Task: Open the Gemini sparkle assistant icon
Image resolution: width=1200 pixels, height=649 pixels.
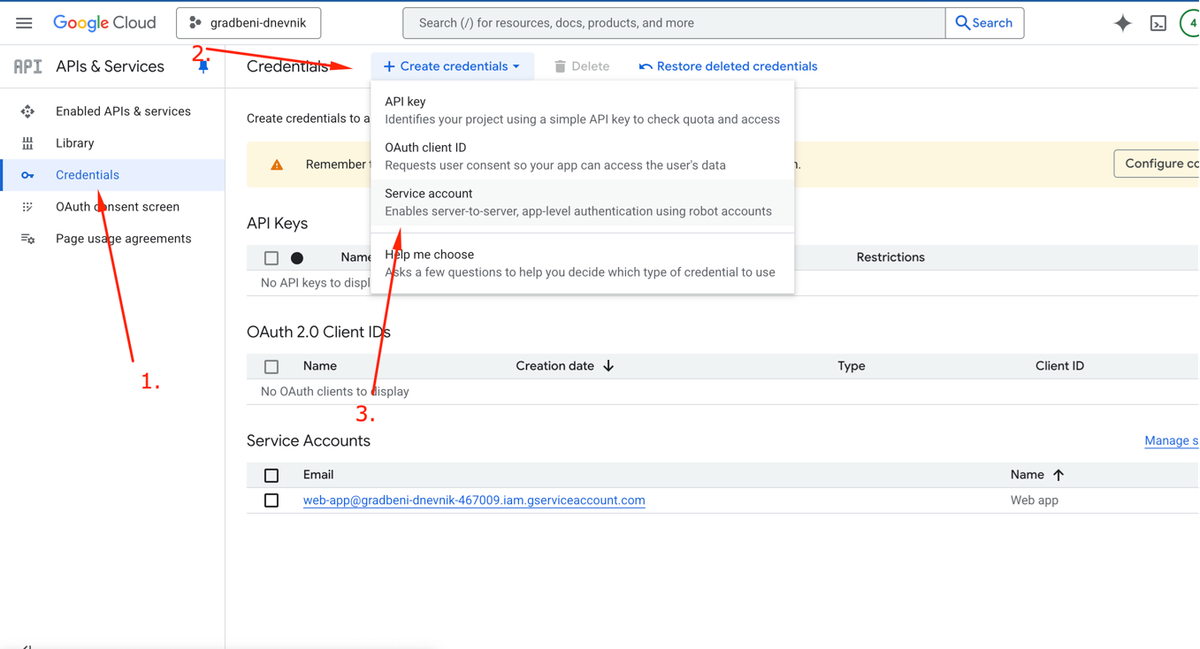Action: (x=1123, y=23)
